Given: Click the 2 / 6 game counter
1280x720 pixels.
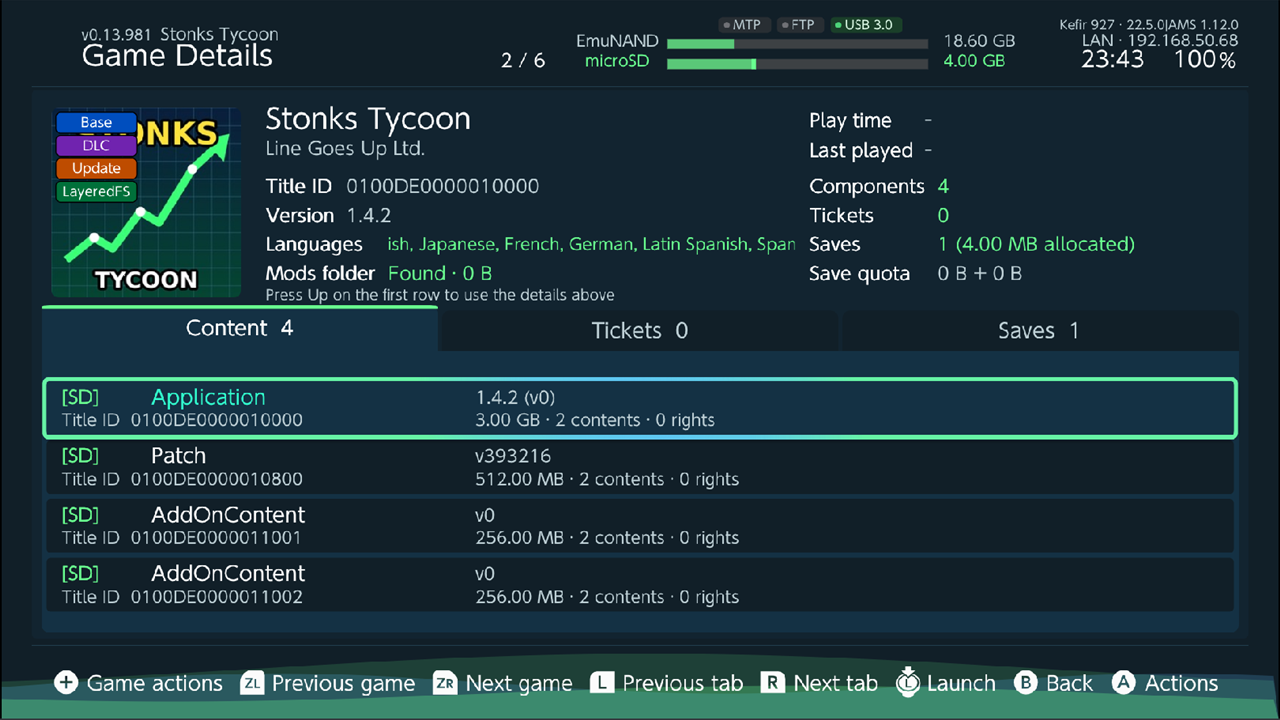Looking at the screenshot, I should [523, 61].
